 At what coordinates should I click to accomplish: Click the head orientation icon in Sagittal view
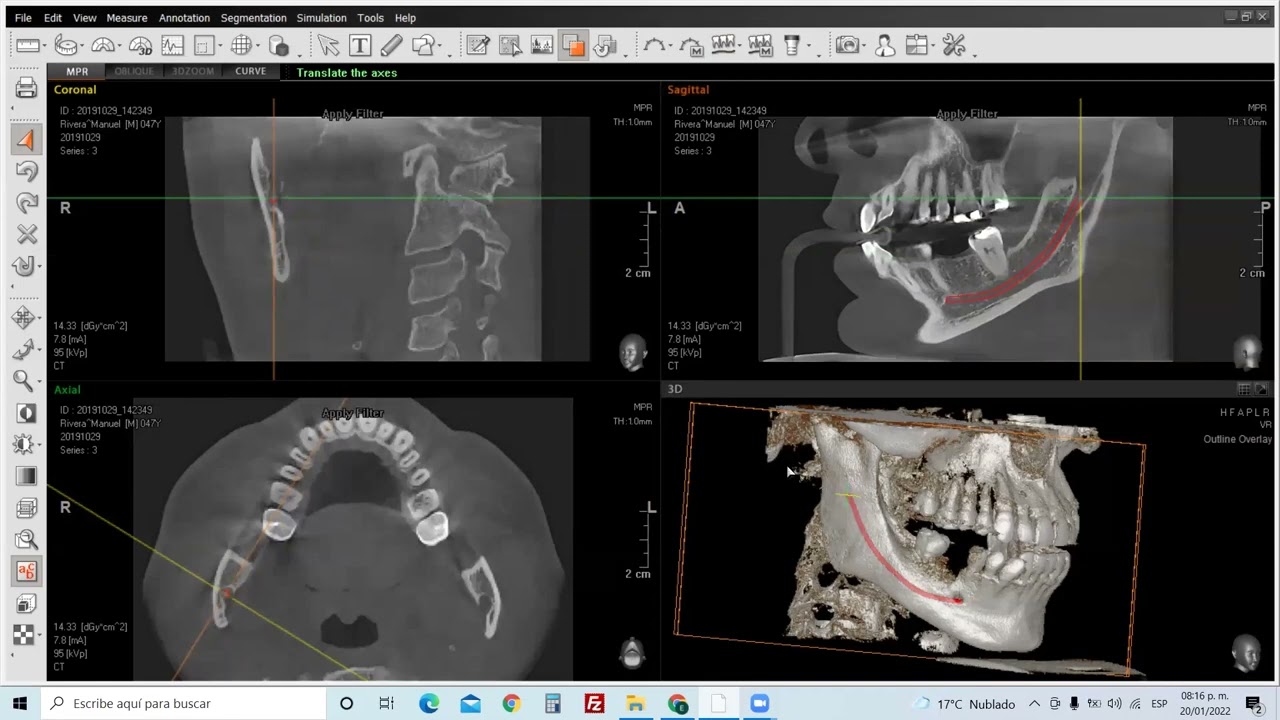coord(1246,352)
